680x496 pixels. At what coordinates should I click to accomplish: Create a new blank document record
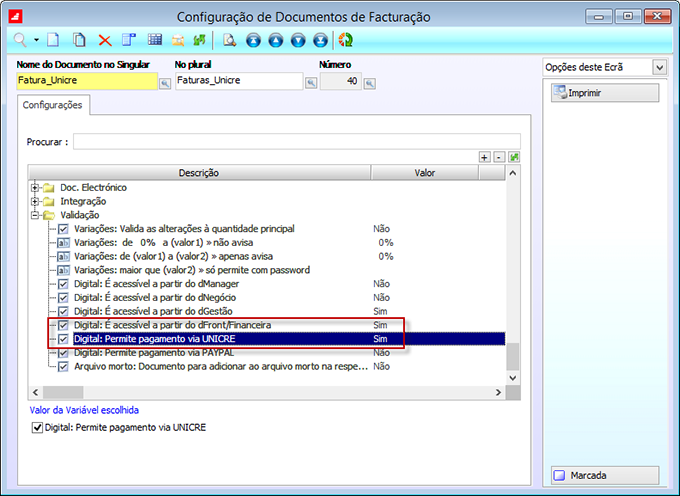pyautogui.click(x=53, y=40)
